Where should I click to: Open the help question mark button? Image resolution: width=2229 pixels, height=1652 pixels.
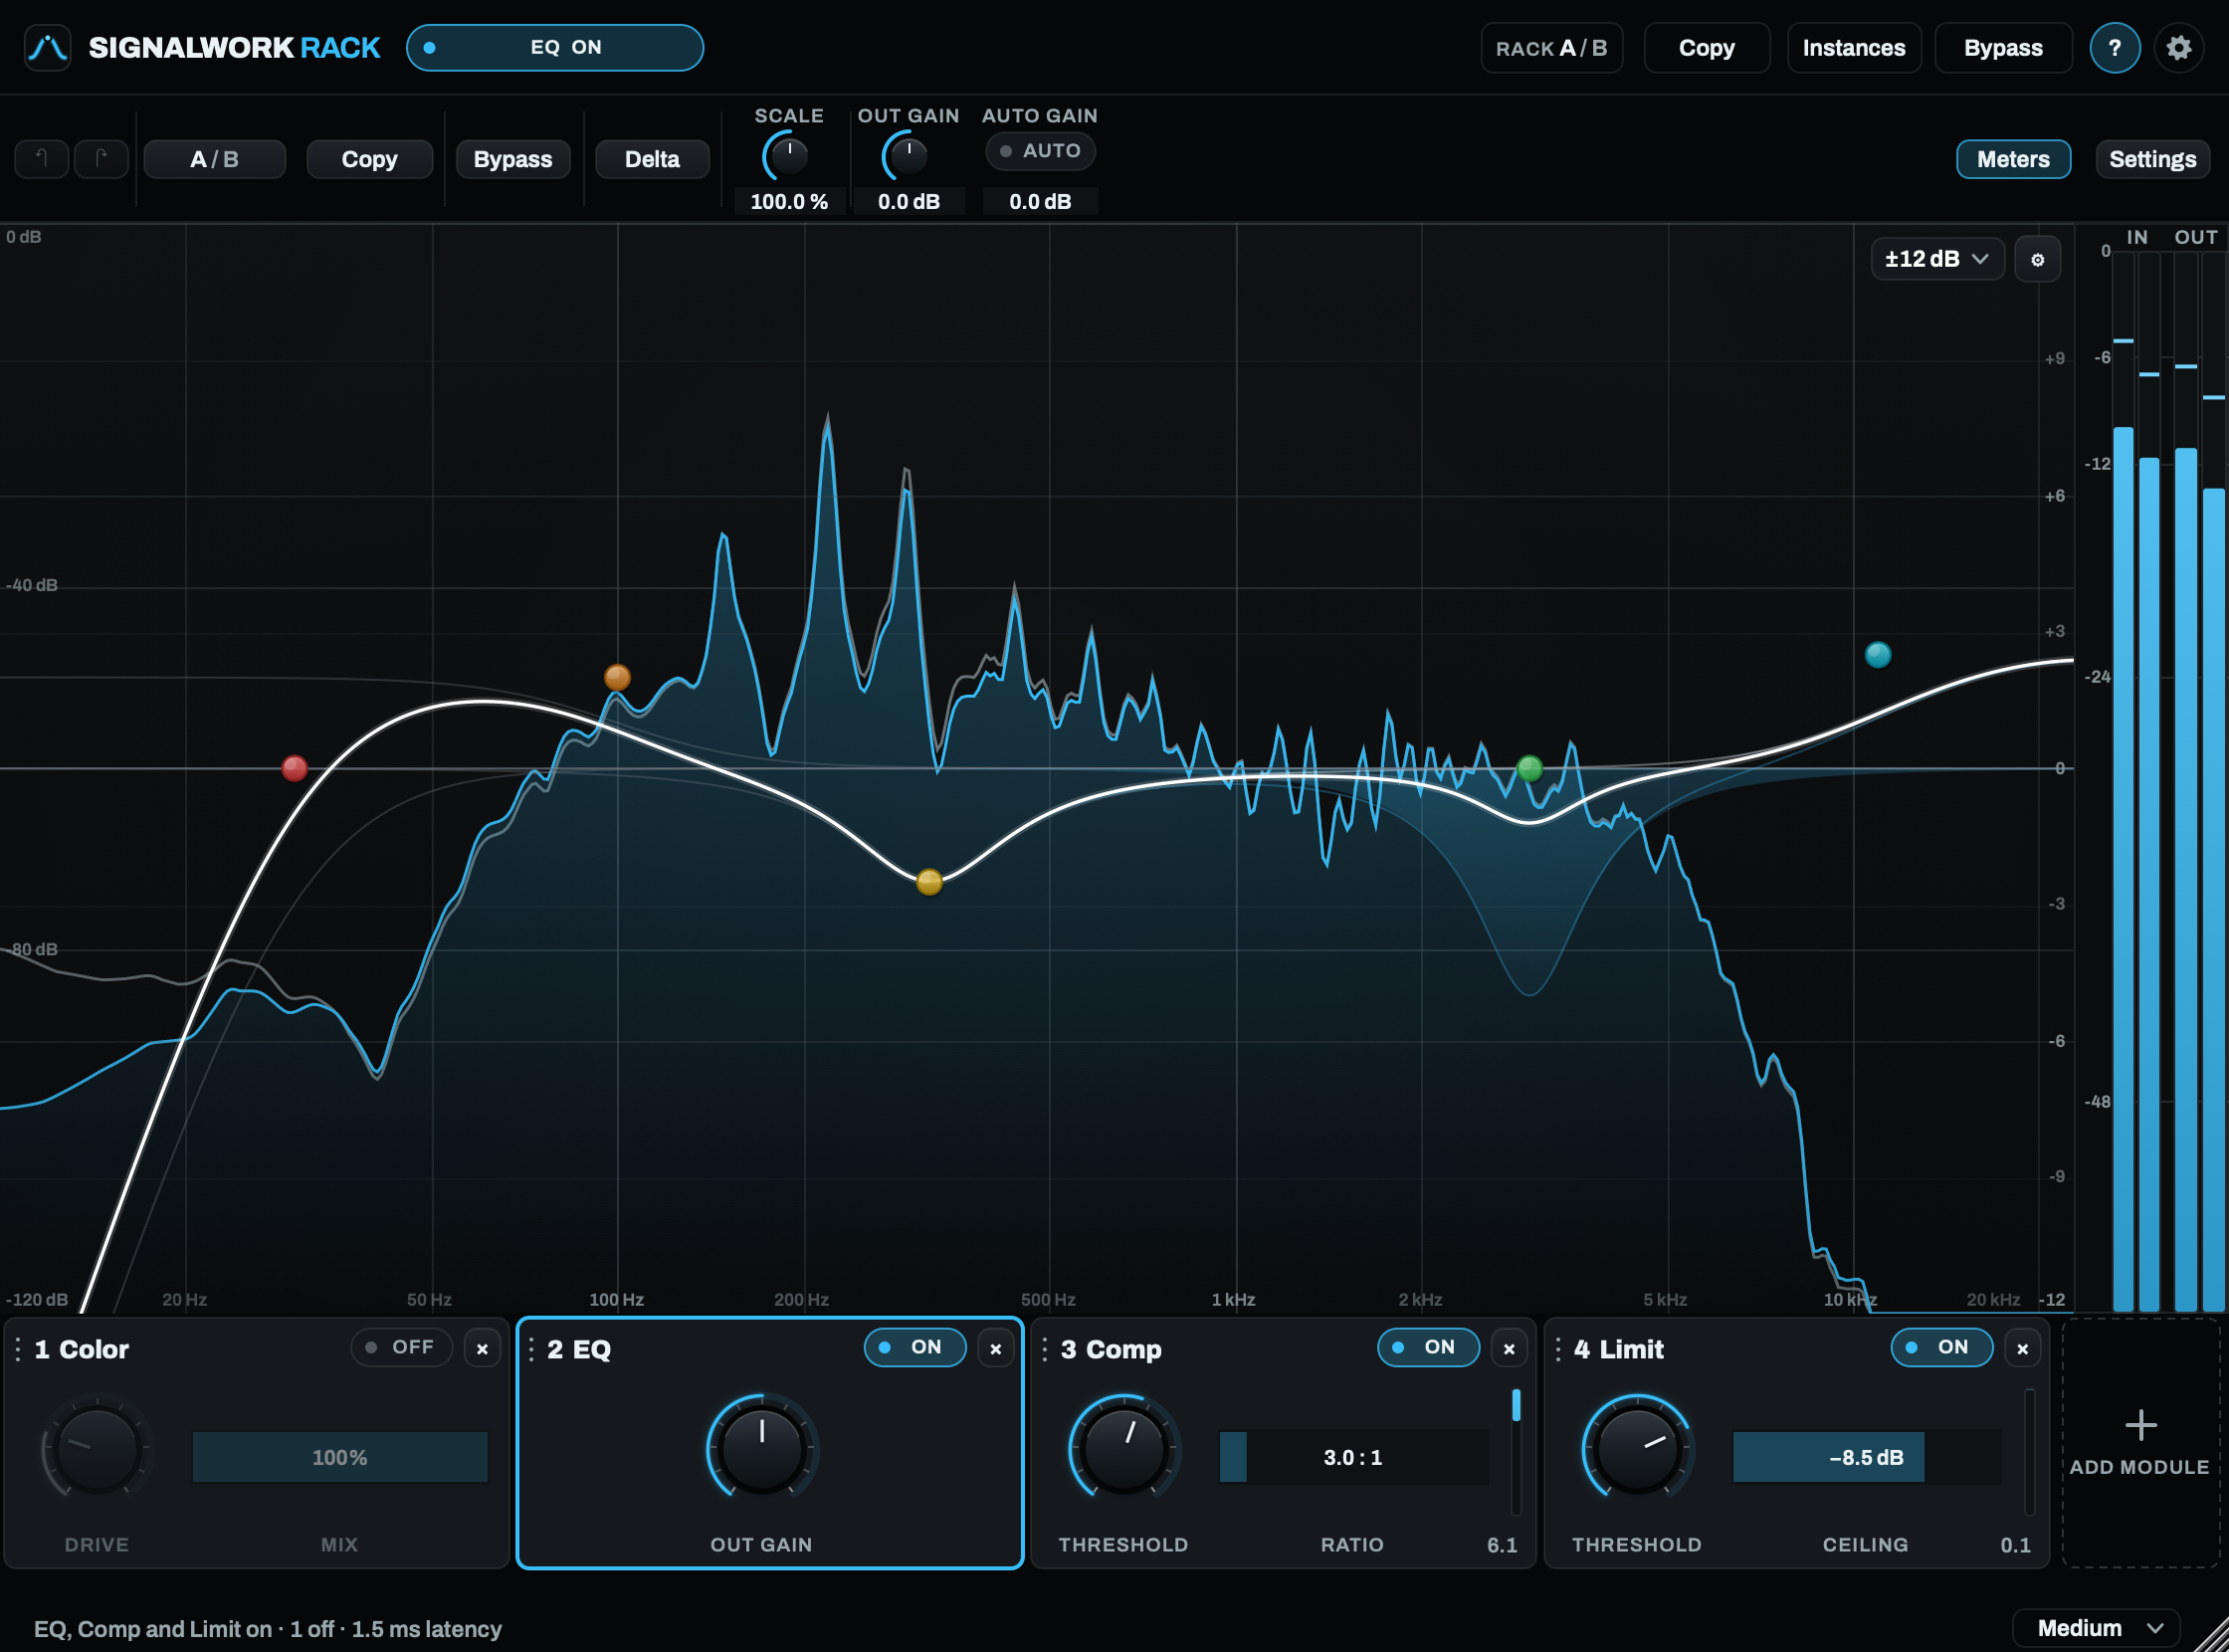[2114, 48]
